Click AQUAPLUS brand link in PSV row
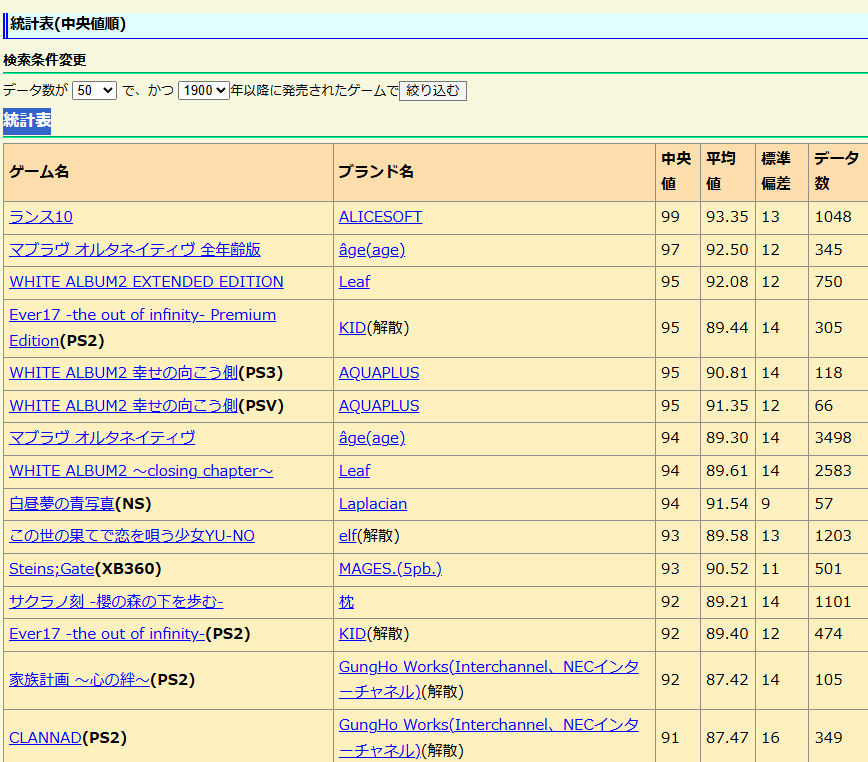The height and width of the screenshot is (762, 868). [379, 406]
